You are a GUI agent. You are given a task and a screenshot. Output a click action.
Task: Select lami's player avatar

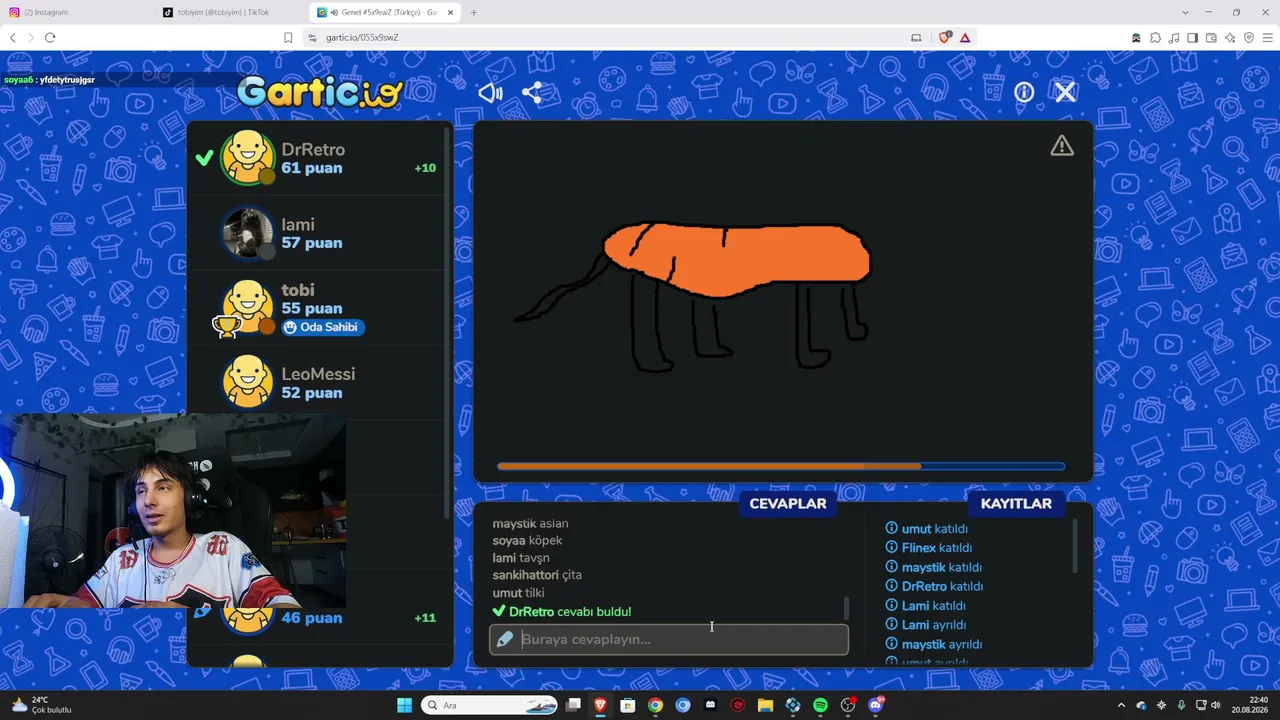point(247,233)
